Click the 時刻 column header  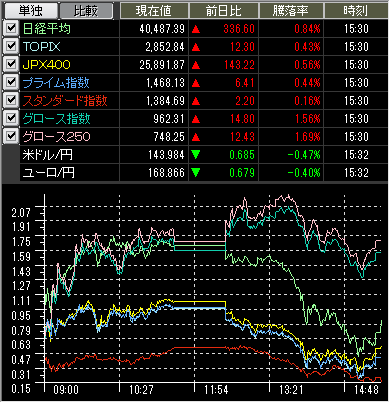[355, 11]
